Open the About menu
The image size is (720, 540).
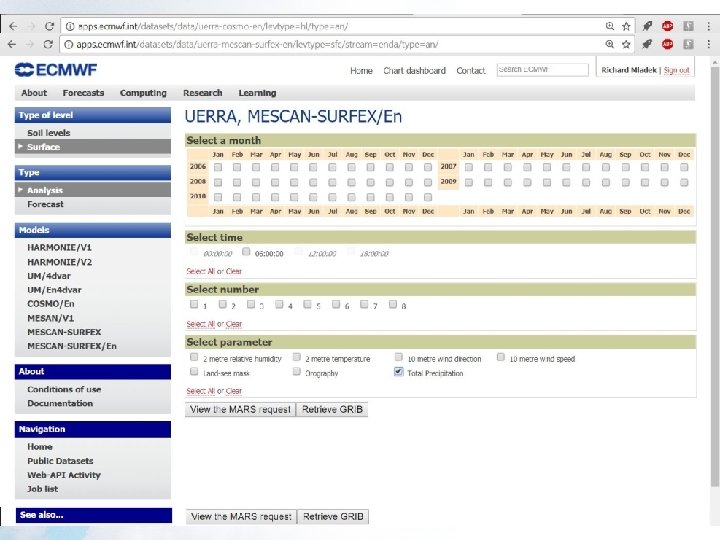coord(34,93)
